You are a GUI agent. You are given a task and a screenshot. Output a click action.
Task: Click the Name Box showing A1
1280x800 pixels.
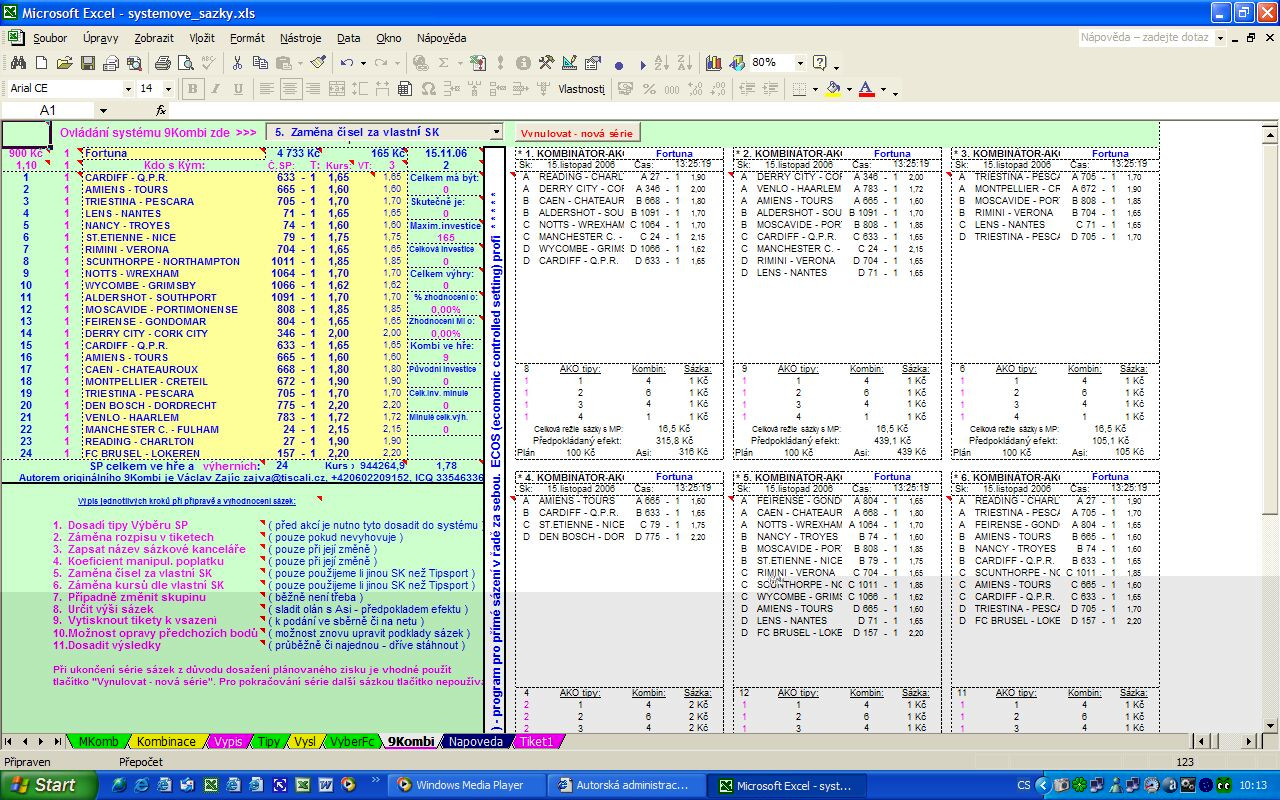(x=48, y=110)
